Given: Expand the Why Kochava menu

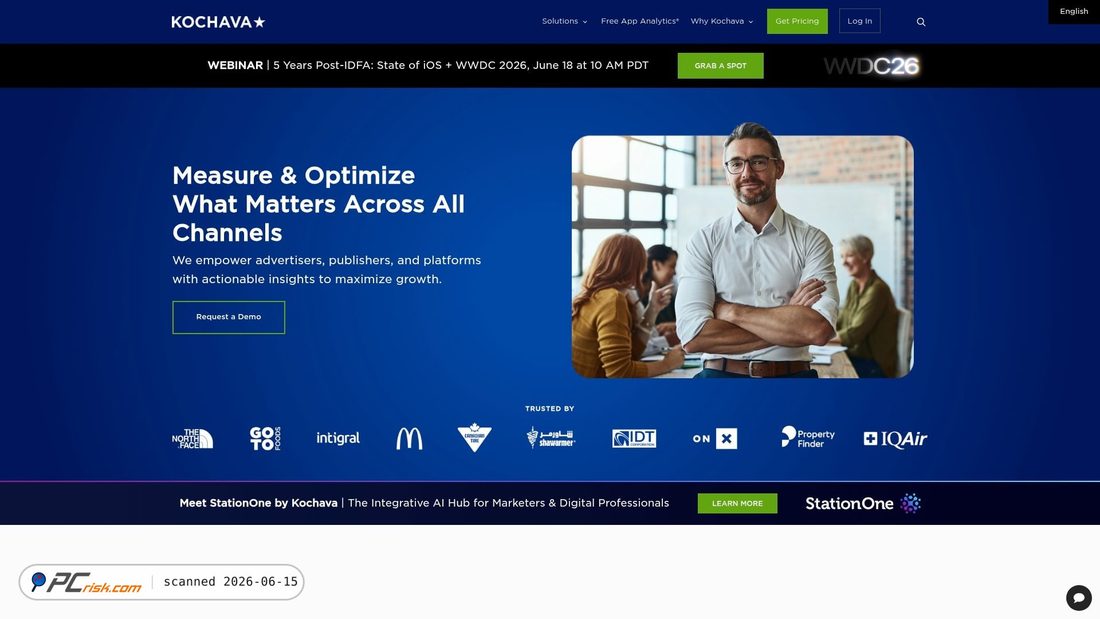Looking at the screenshot, I should point(721,21).
